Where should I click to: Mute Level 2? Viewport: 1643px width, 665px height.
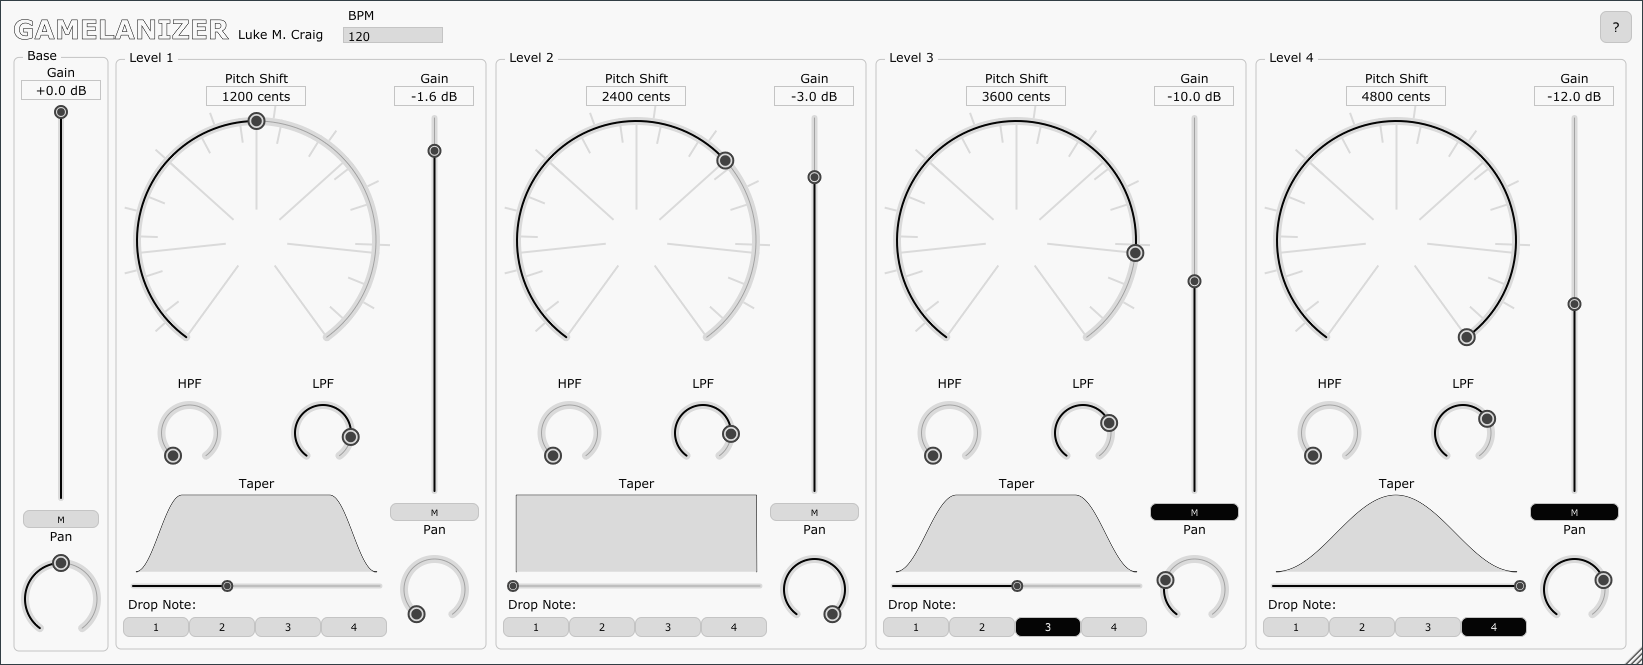[x=814, y=512]
